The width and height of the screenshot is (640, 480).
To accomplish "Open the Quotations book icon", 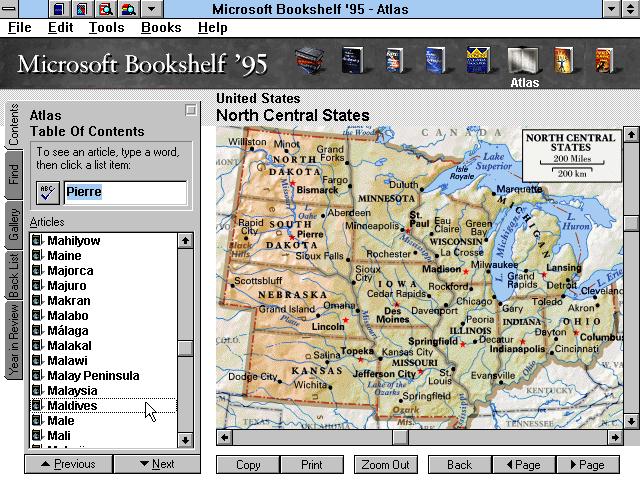I will click(x=436, y=60).
